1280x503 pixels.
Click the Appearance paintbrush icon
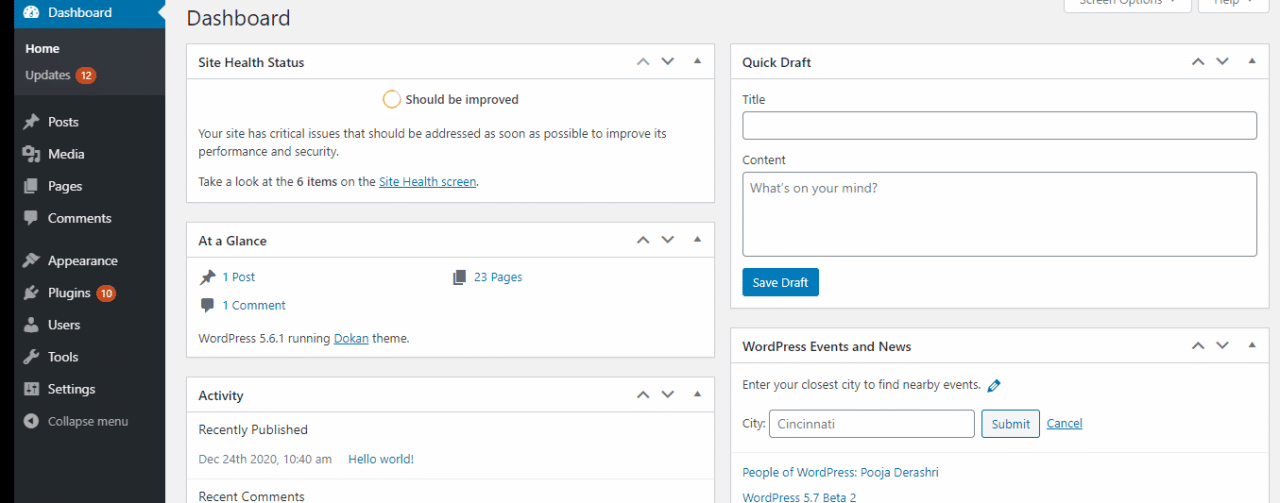[x=31, y=261]
